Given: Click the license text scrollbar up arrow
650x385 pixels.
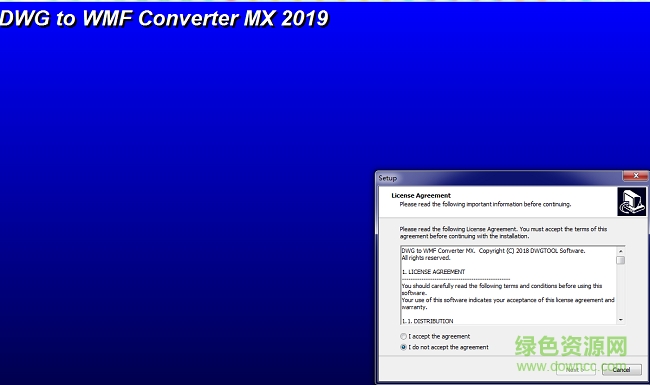Looking at the screenshot, I should [621, 251].
